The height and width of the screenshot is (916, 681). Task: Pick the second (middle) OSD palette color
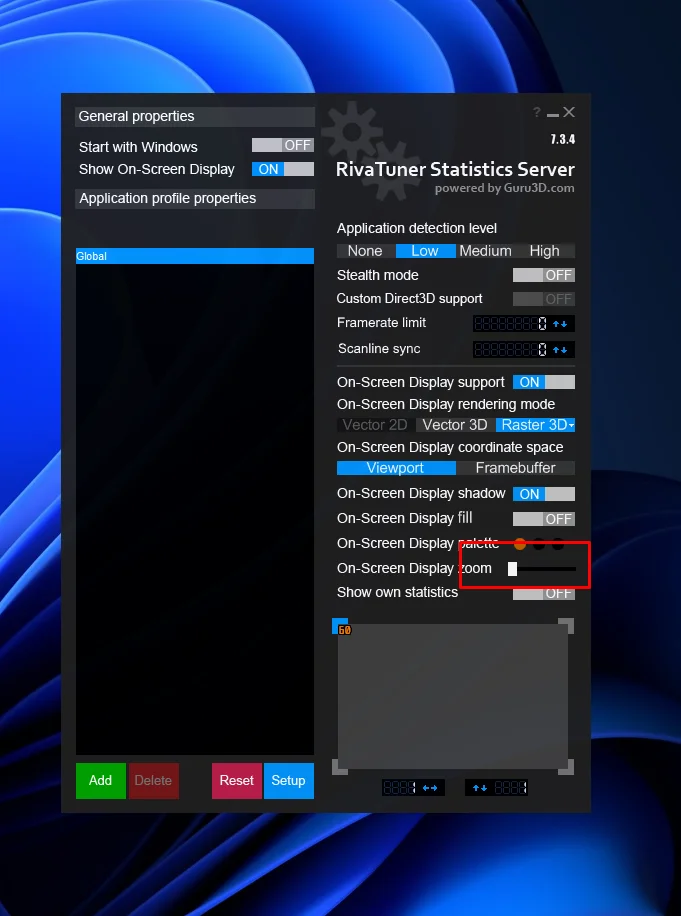(x=539, y=544)
